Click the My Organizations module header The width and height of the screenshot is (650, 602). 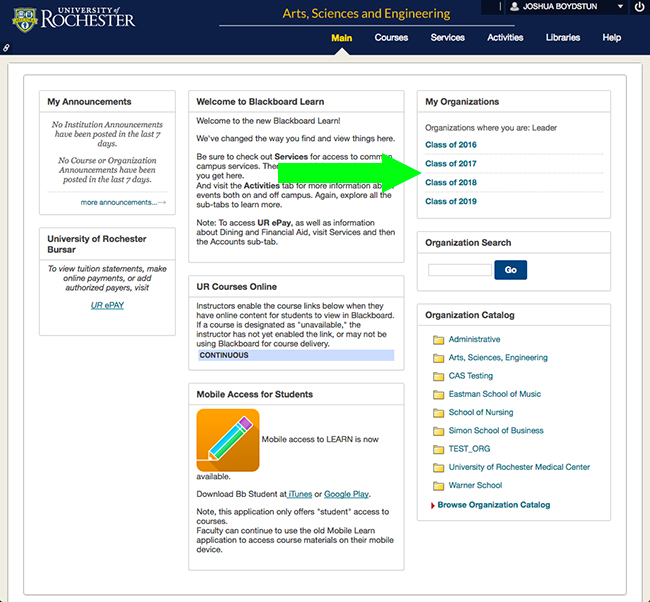point(514,102)
